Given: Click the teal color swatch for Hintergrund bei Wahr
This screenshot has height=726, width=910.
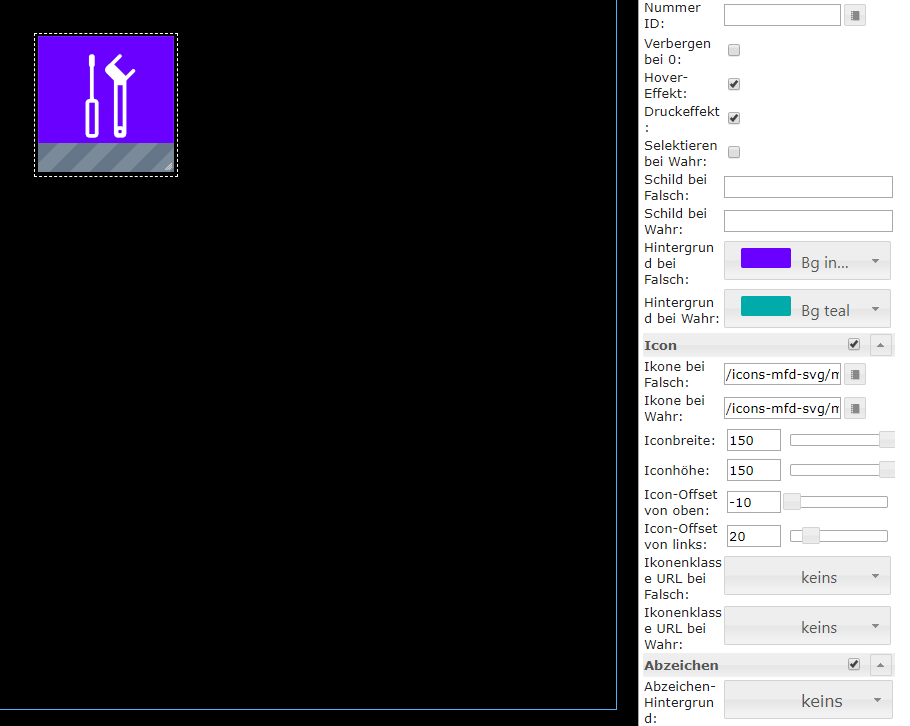Looking at the screenshot, I should [764, 305].
